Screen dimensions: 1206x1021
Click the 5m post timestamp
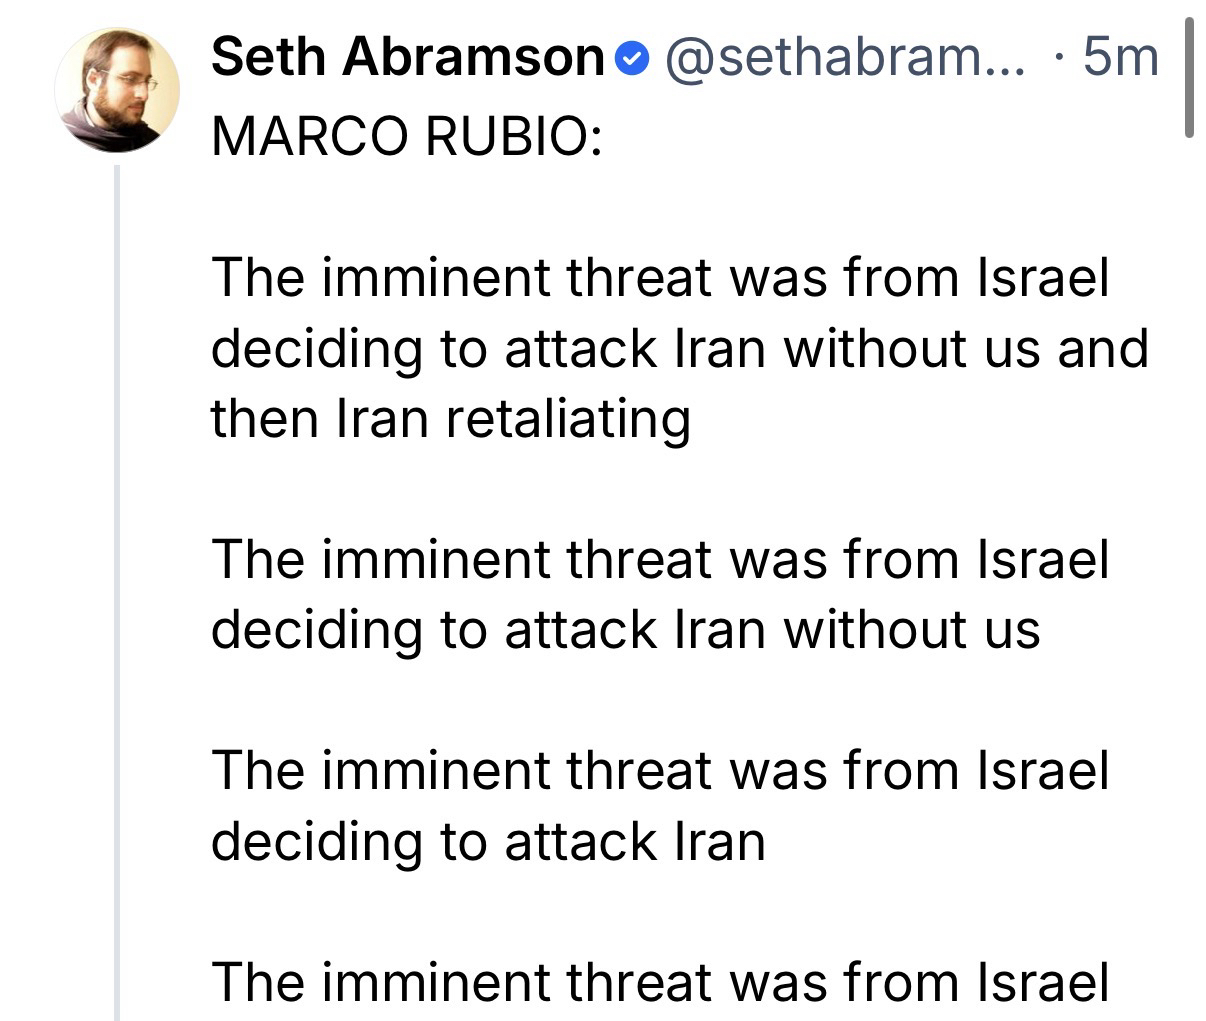click(x=1119, y=58)
